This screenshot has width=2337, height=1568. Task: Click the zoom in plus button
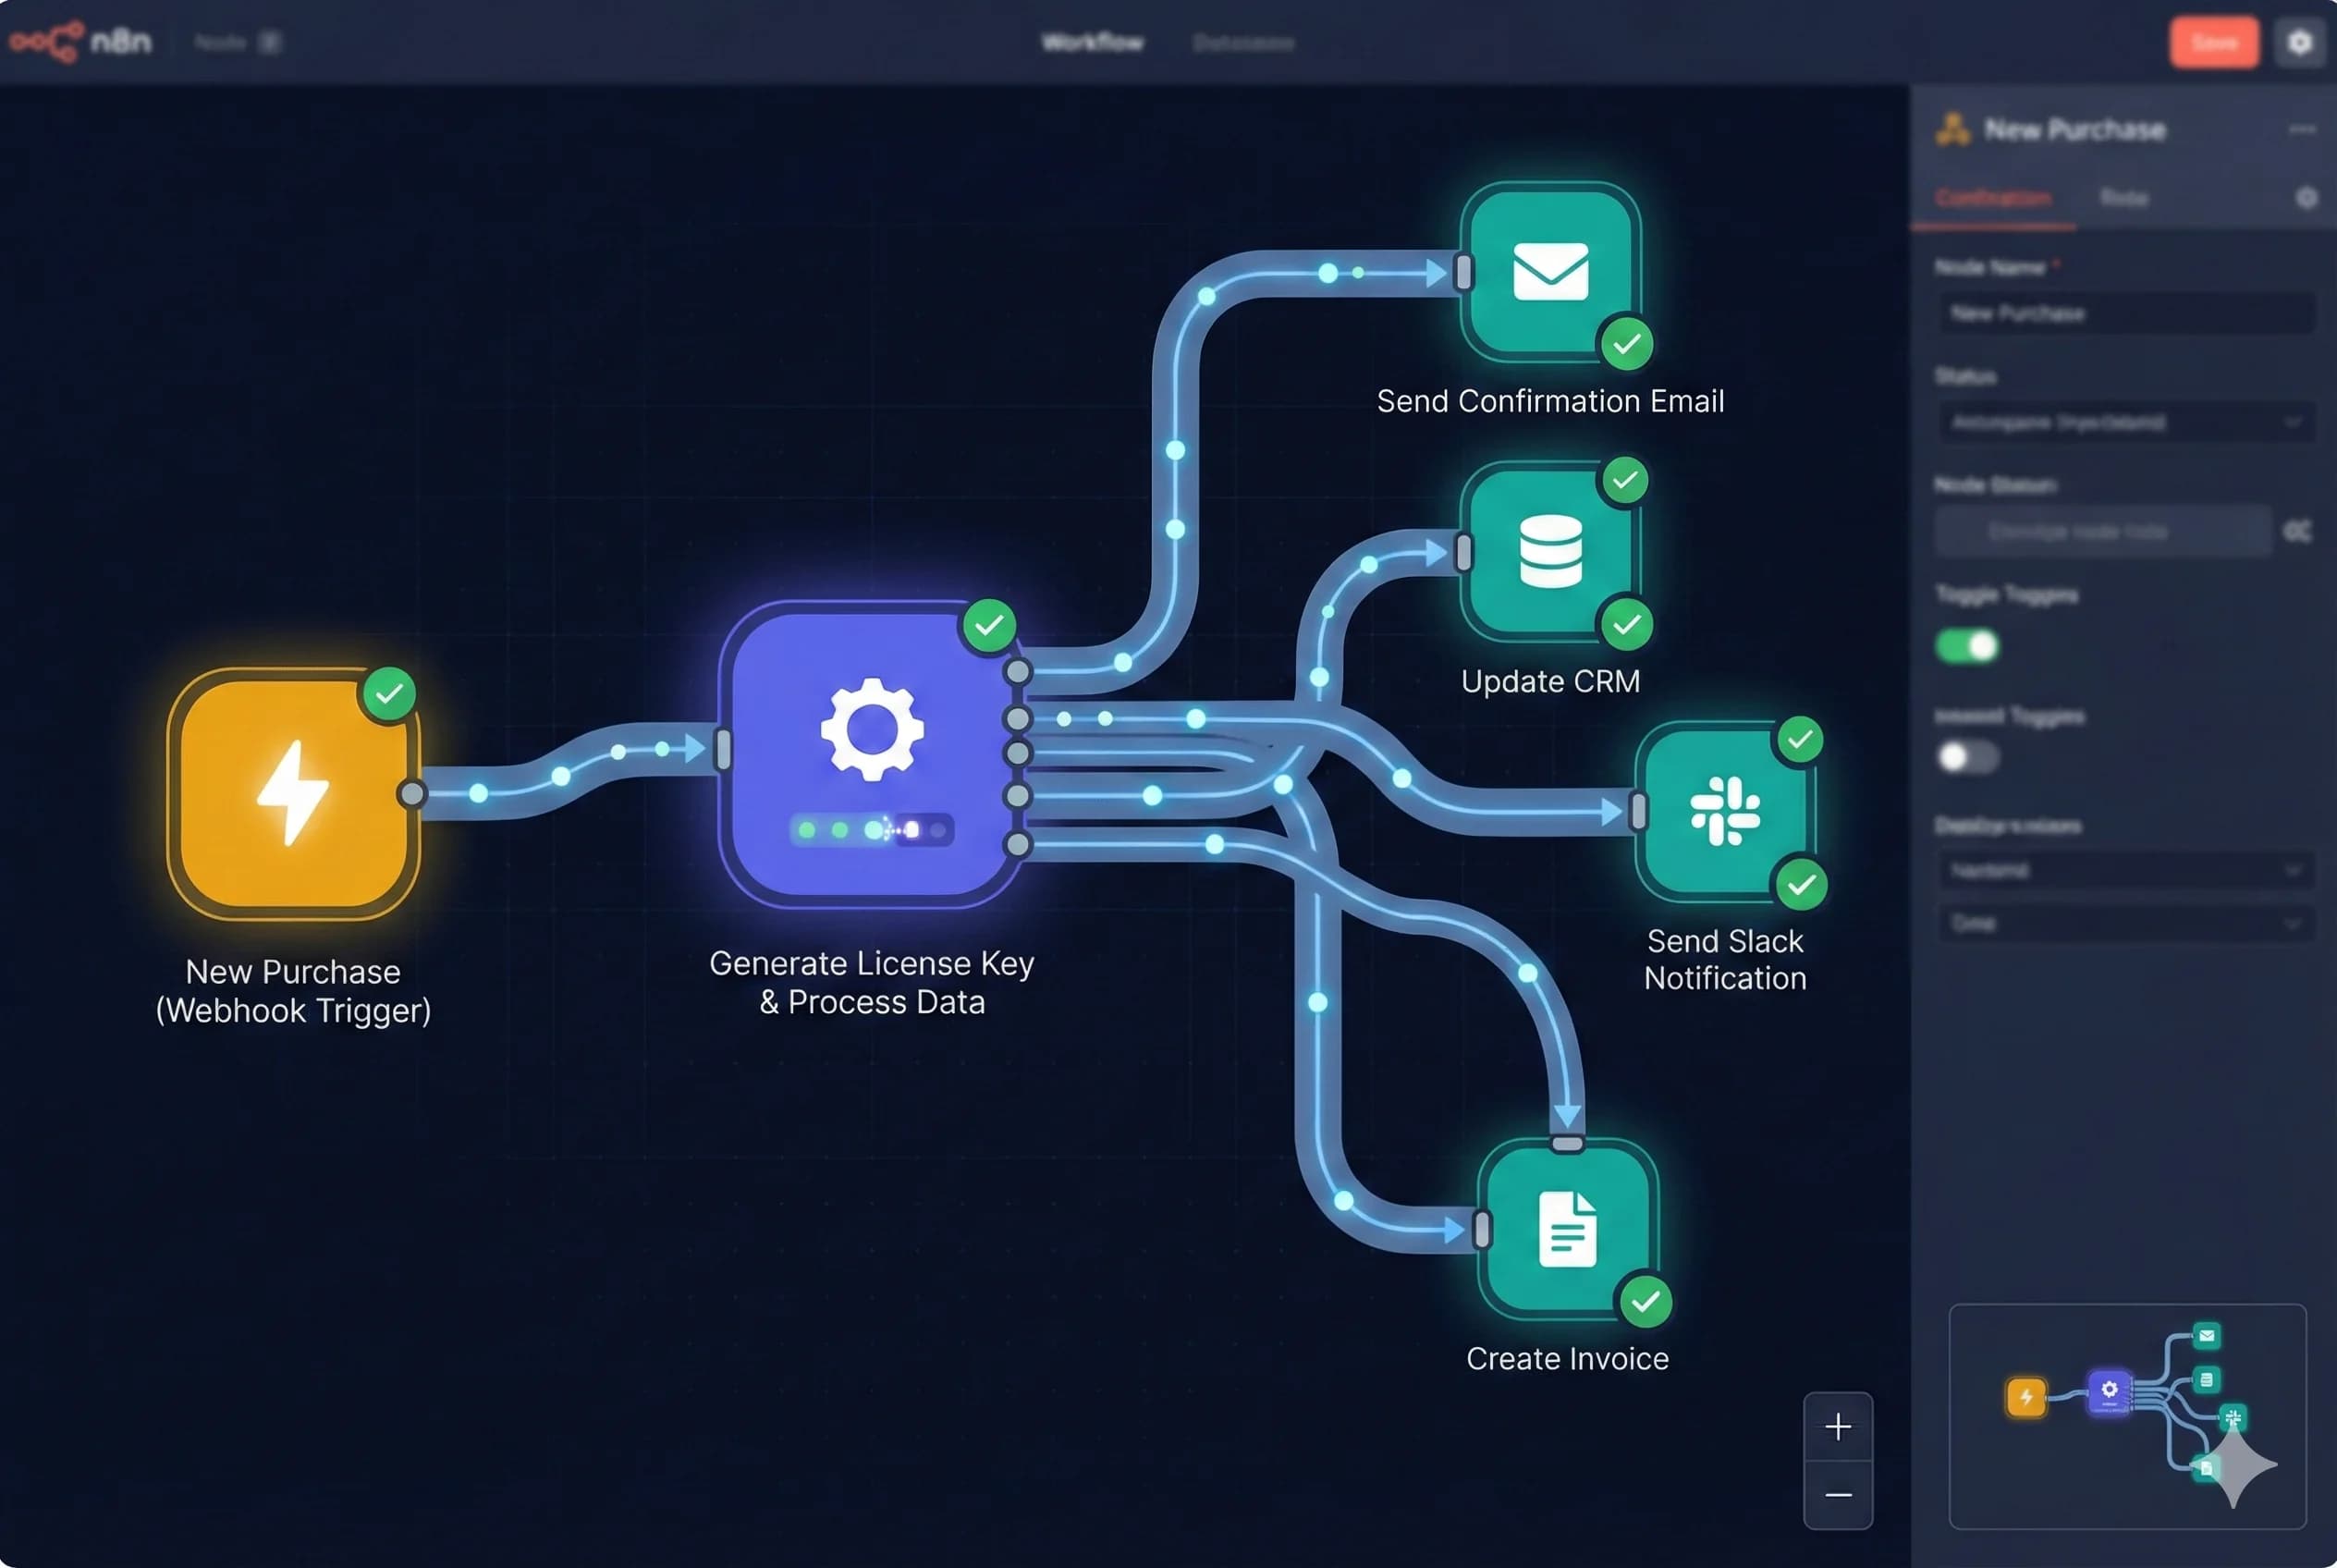(1838, 1427)
